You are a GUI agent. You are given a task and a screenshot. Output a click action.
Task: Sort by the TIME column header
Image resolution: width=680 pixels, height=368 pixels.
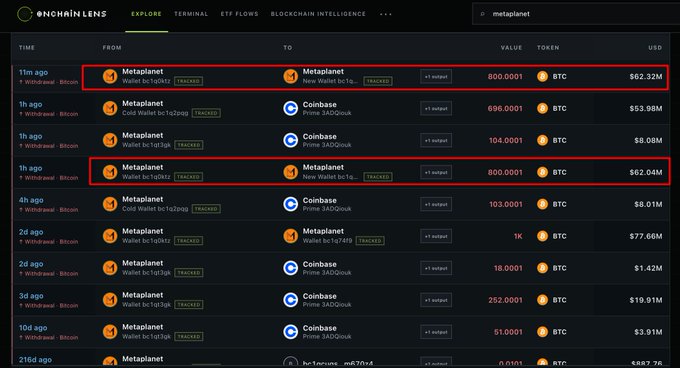(x=27, y=48)
